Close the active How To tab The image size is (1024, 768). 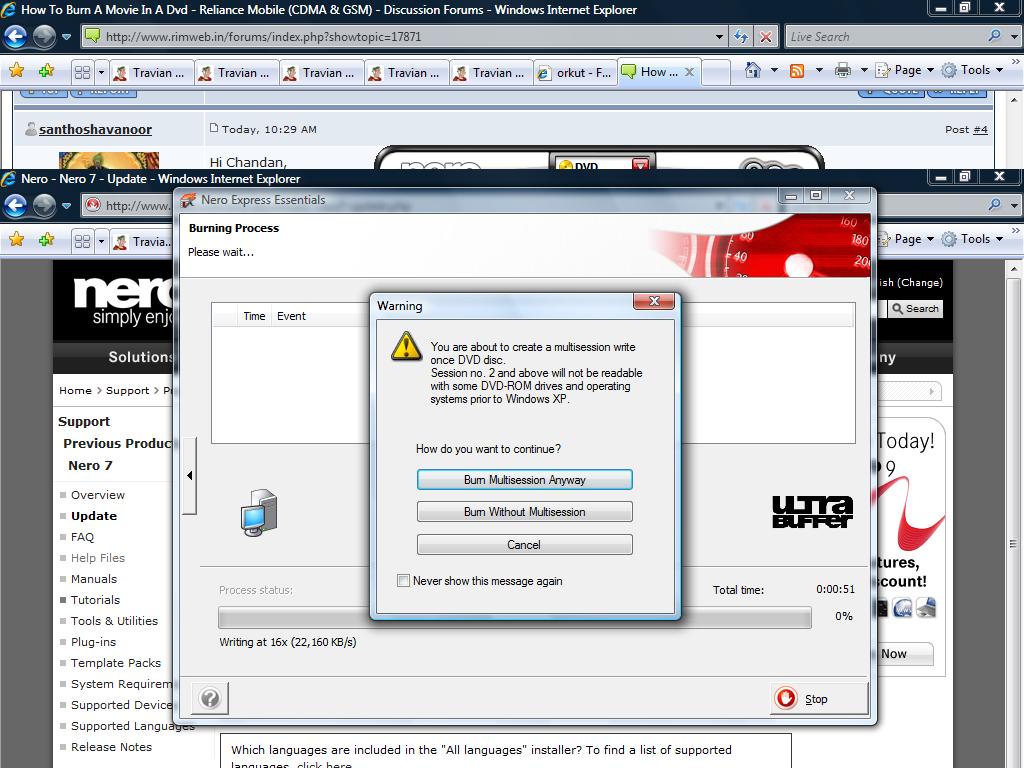[689, 72]
